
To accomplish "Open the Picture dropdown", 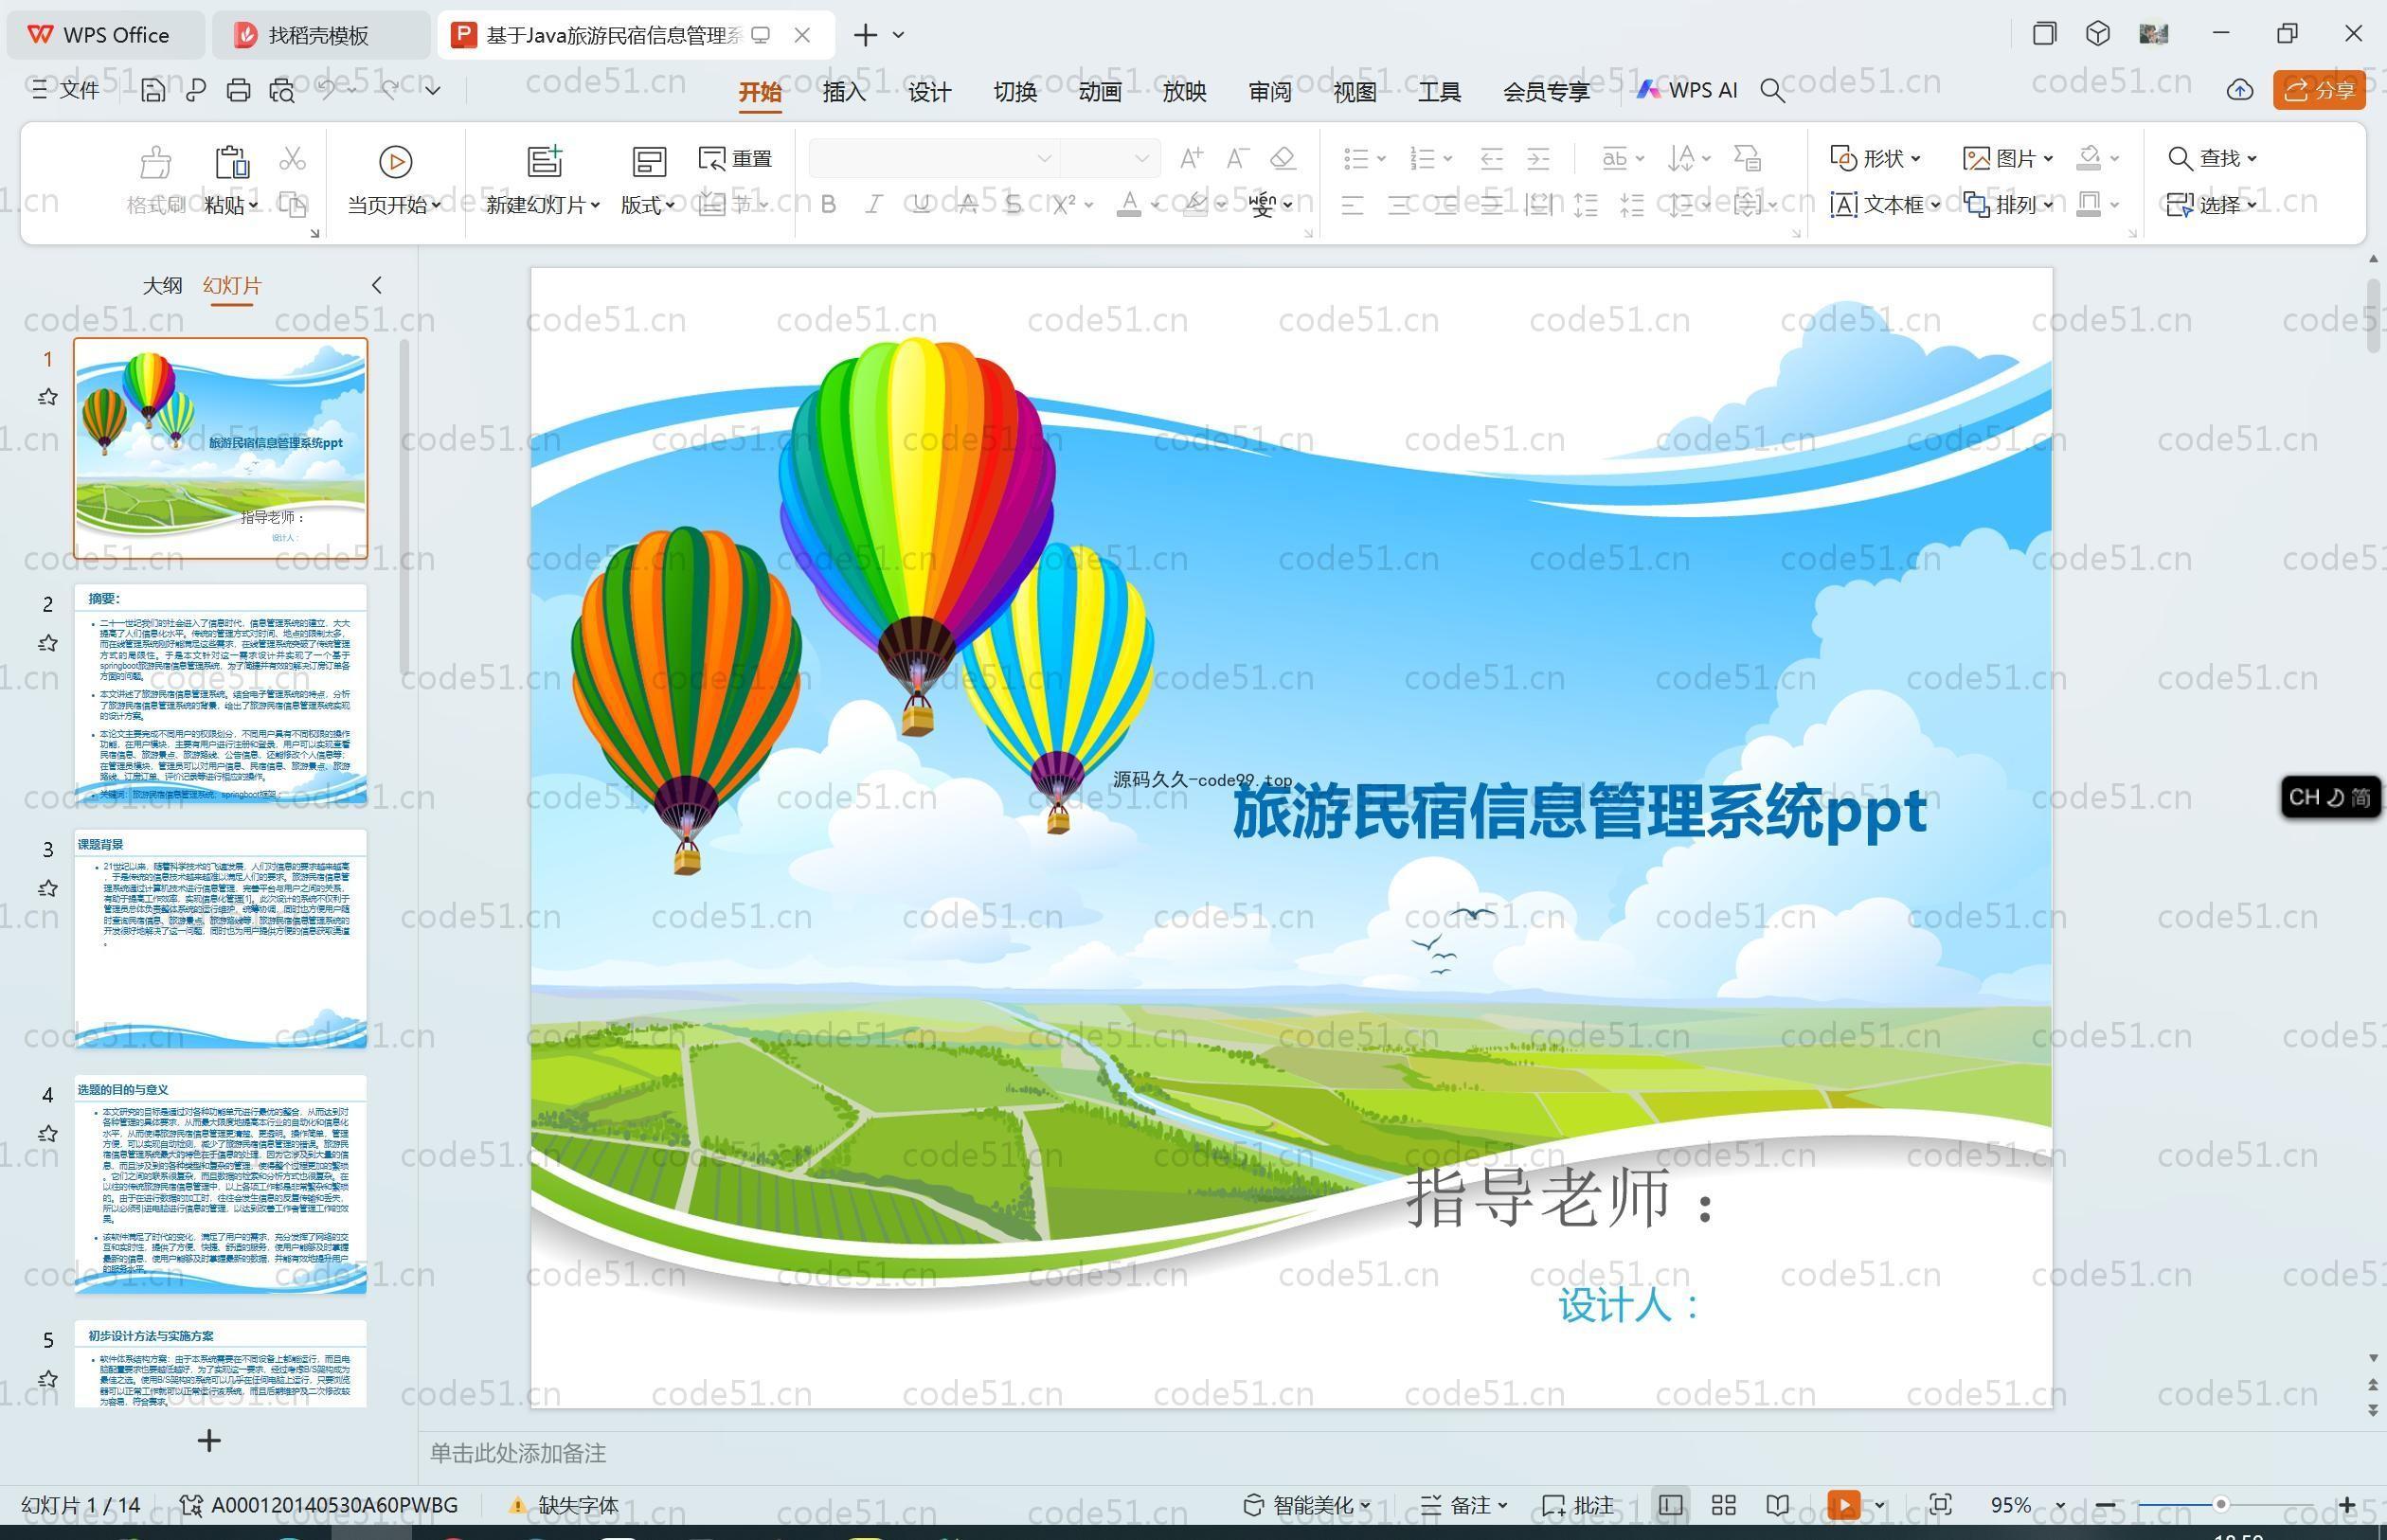I will [2008, 158].
